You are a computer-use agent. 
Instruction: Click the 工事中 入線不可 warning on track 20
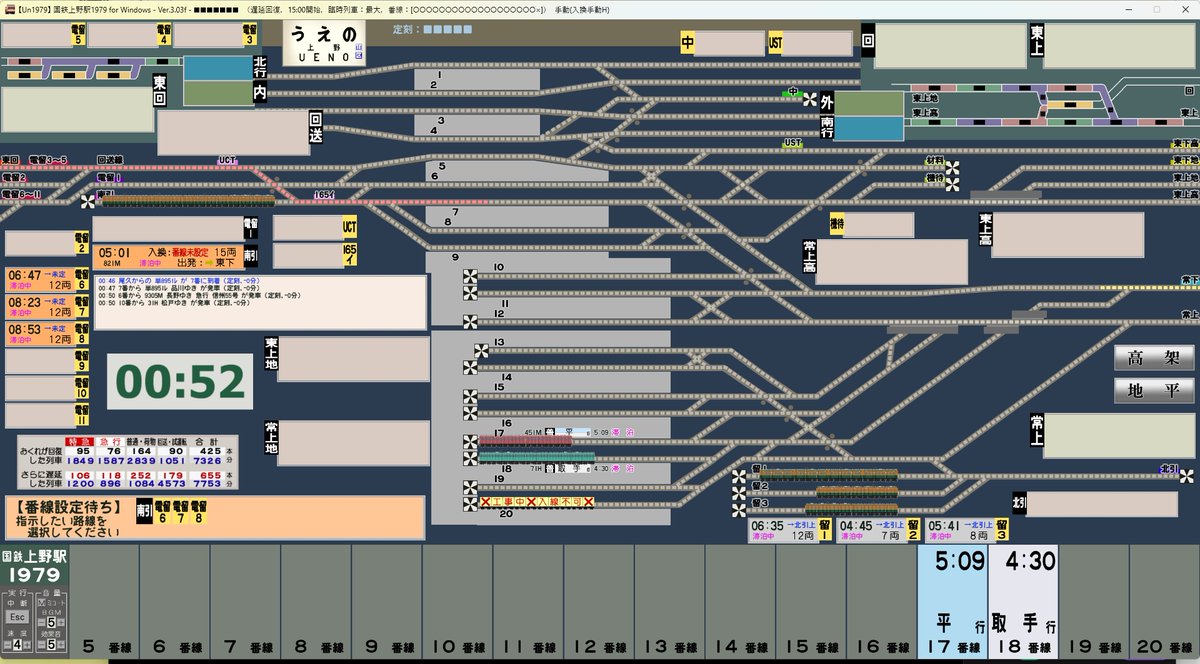click(537, 502)
